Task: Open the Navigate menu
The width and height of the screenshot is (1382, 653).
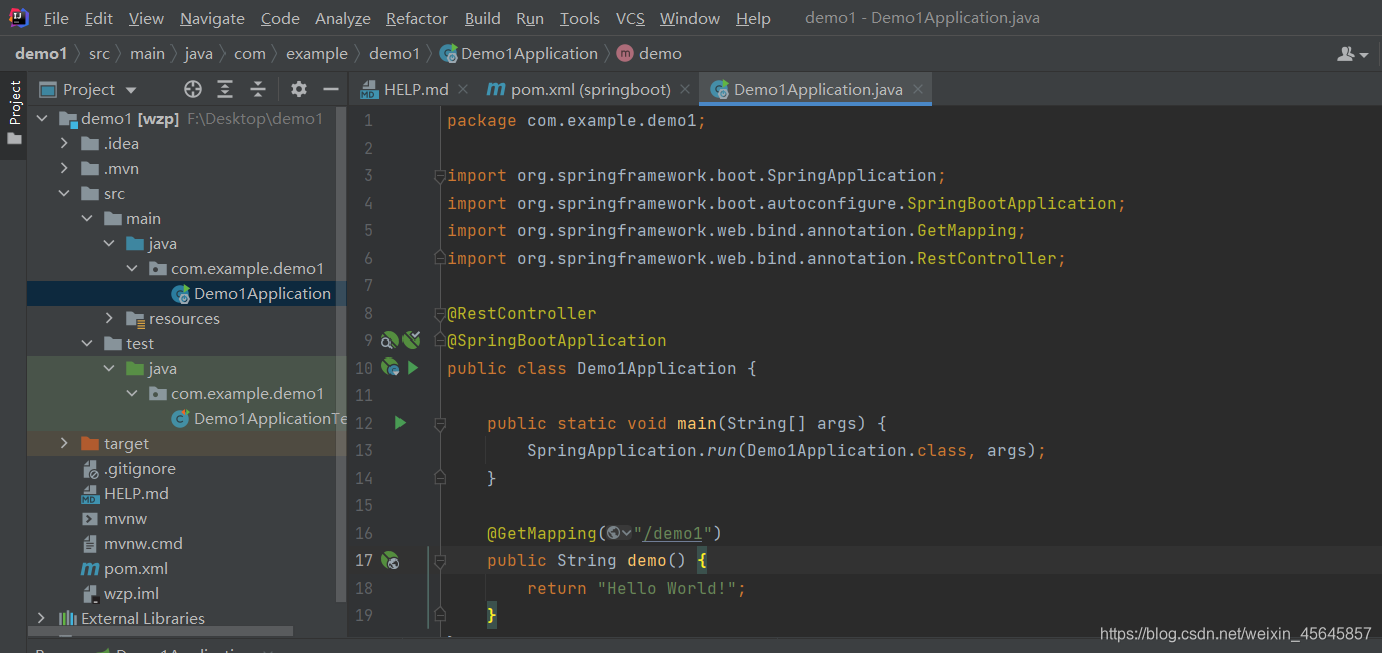Action: 212,18
